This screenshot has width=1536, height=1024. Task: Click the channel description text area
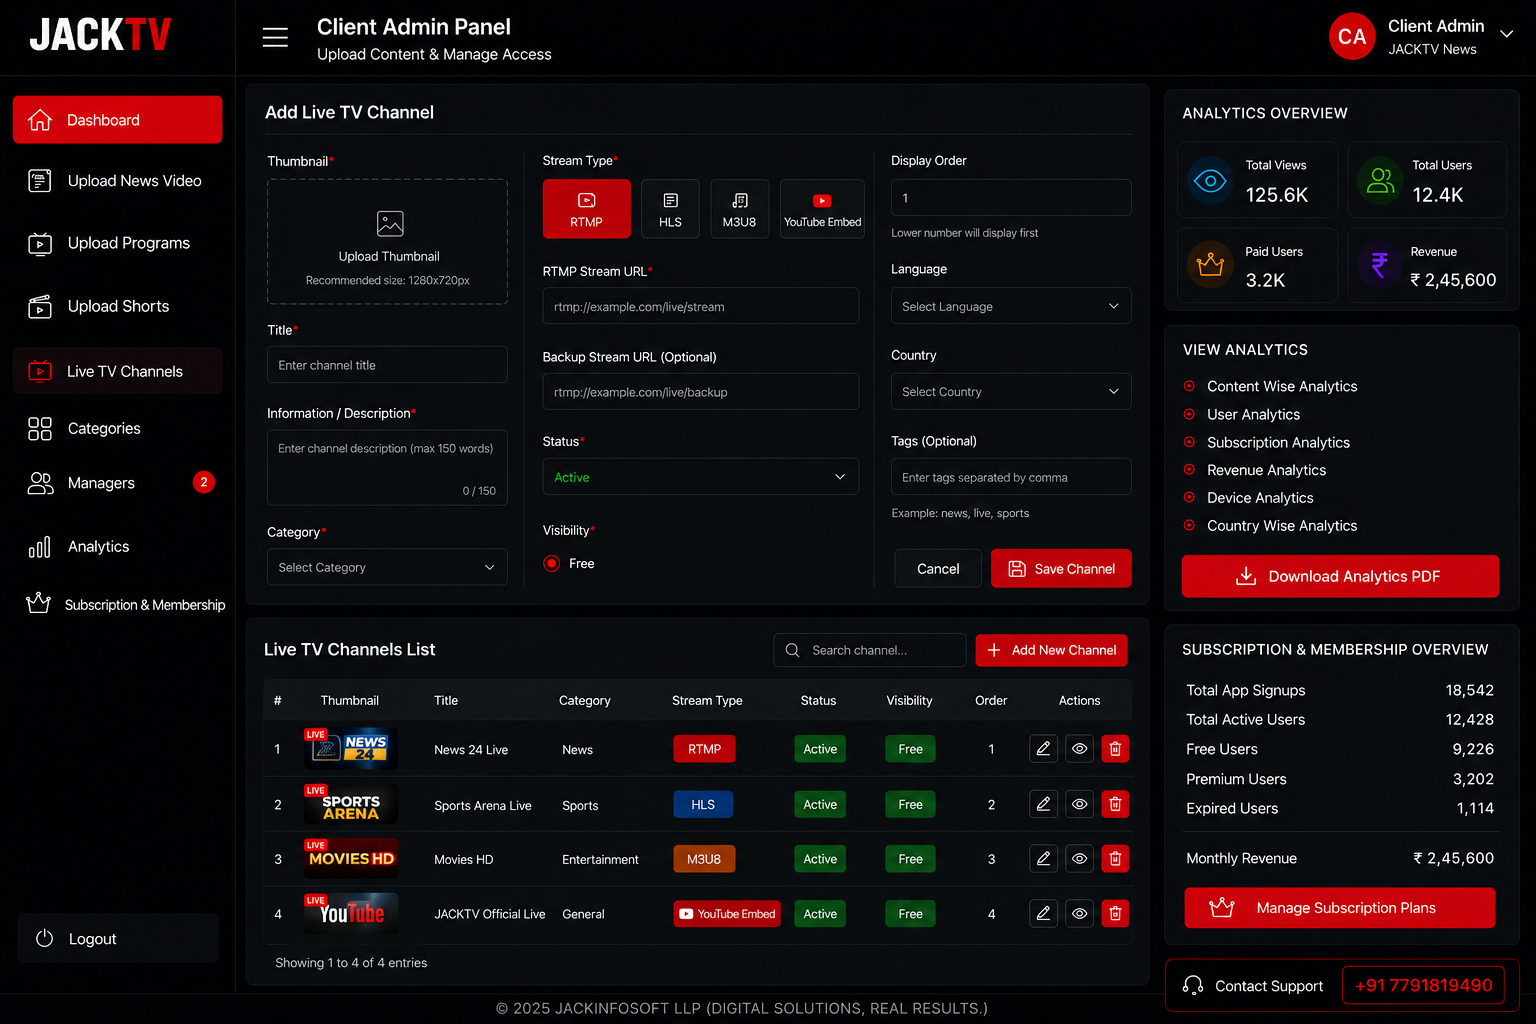point(387,467)
